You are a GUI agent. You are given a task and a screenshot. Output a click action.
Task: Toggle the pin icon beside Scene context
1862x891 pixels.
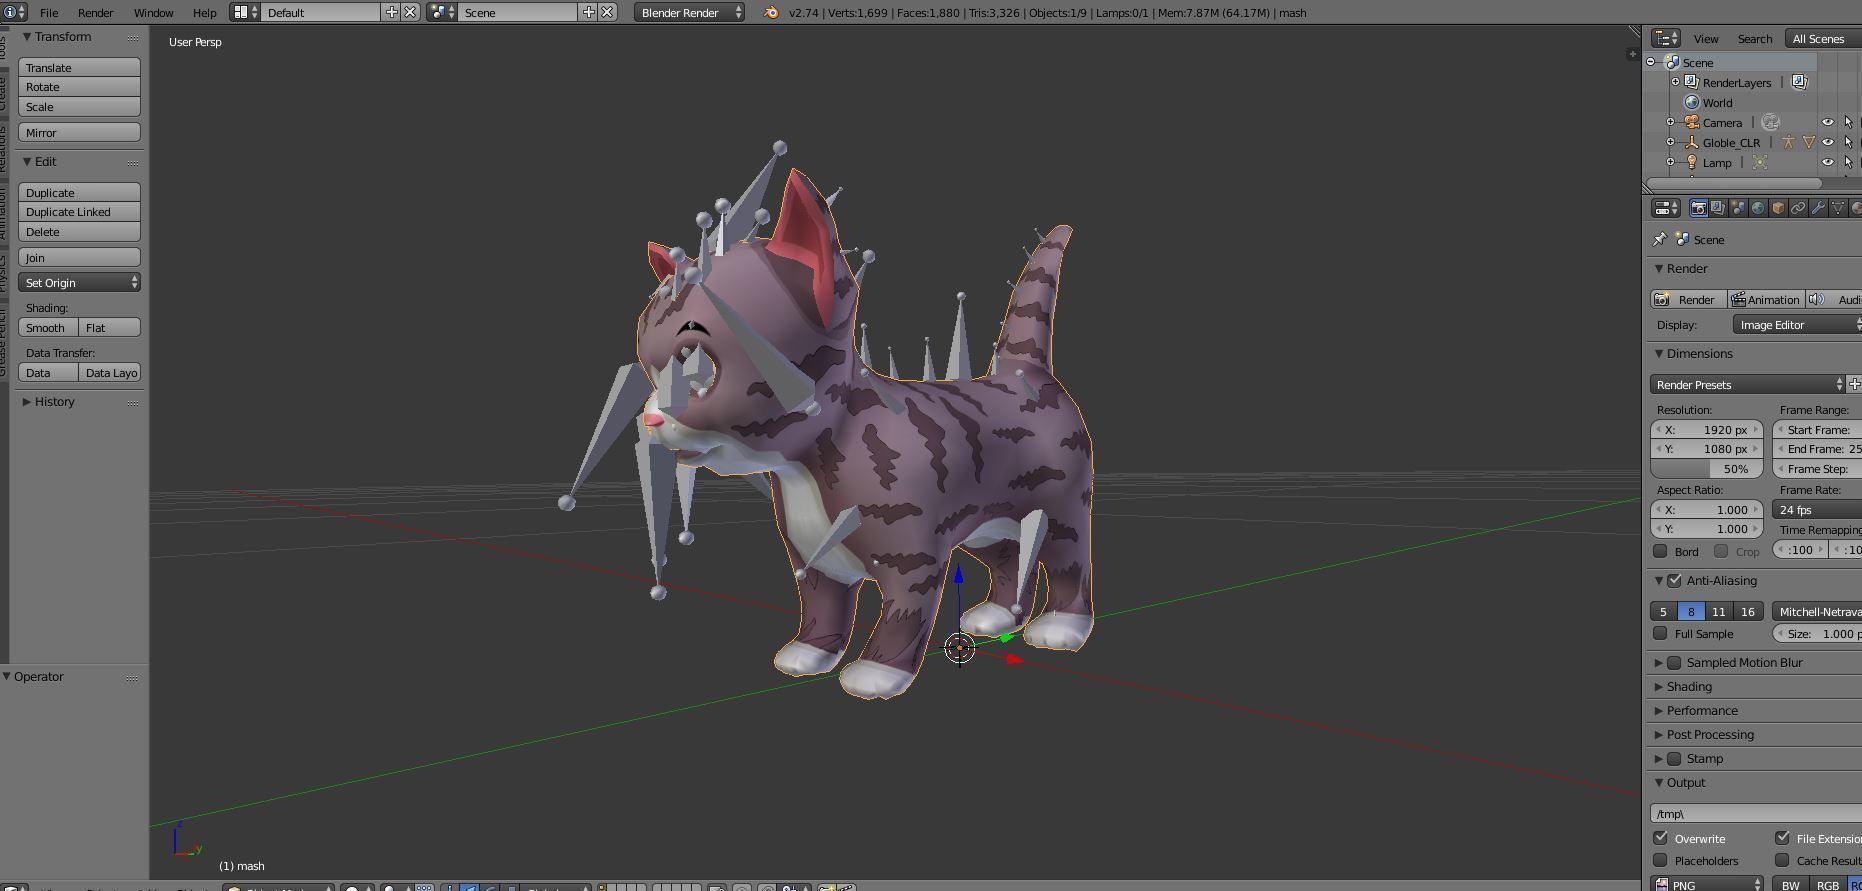(1660, 239)
